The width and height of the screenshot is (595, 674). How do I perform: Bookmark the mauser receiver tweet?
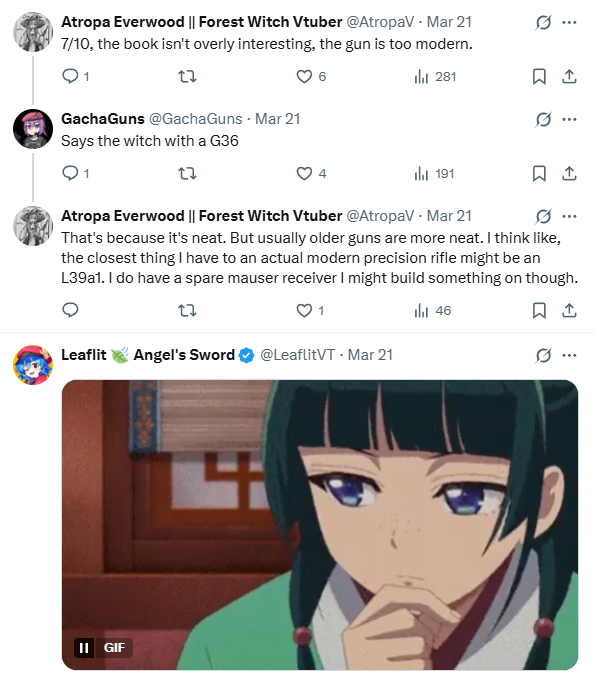coord(539,310)
